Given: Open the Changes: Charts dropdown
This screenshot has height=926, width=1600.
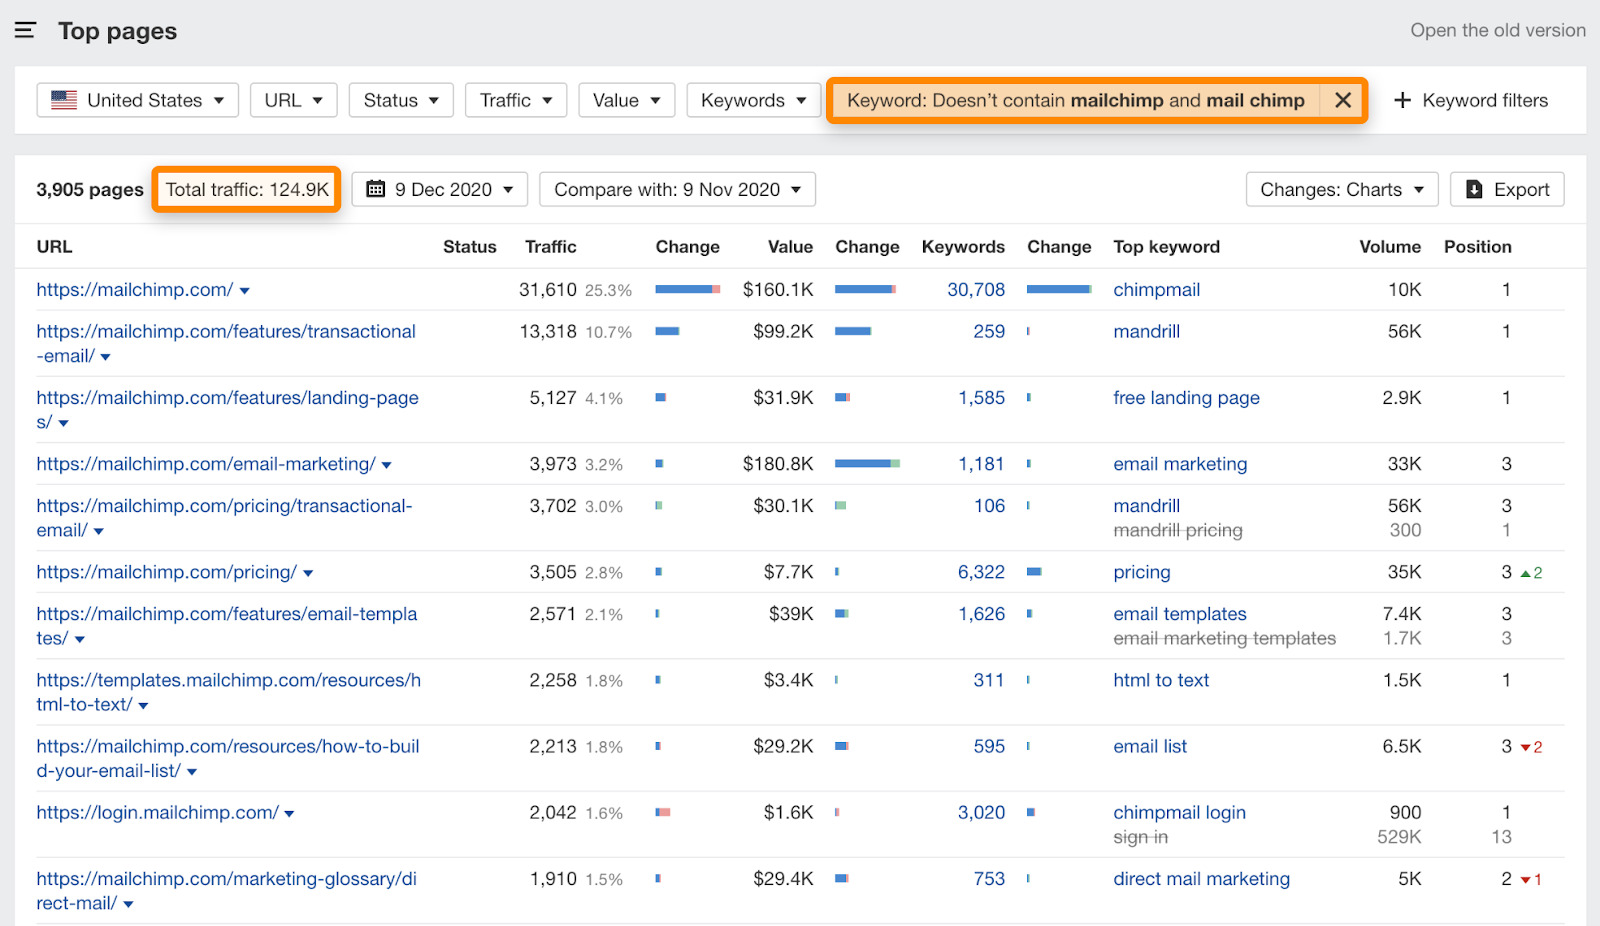Looking at the screenshot, I should pyautogui.click(x=1341, y=189).
